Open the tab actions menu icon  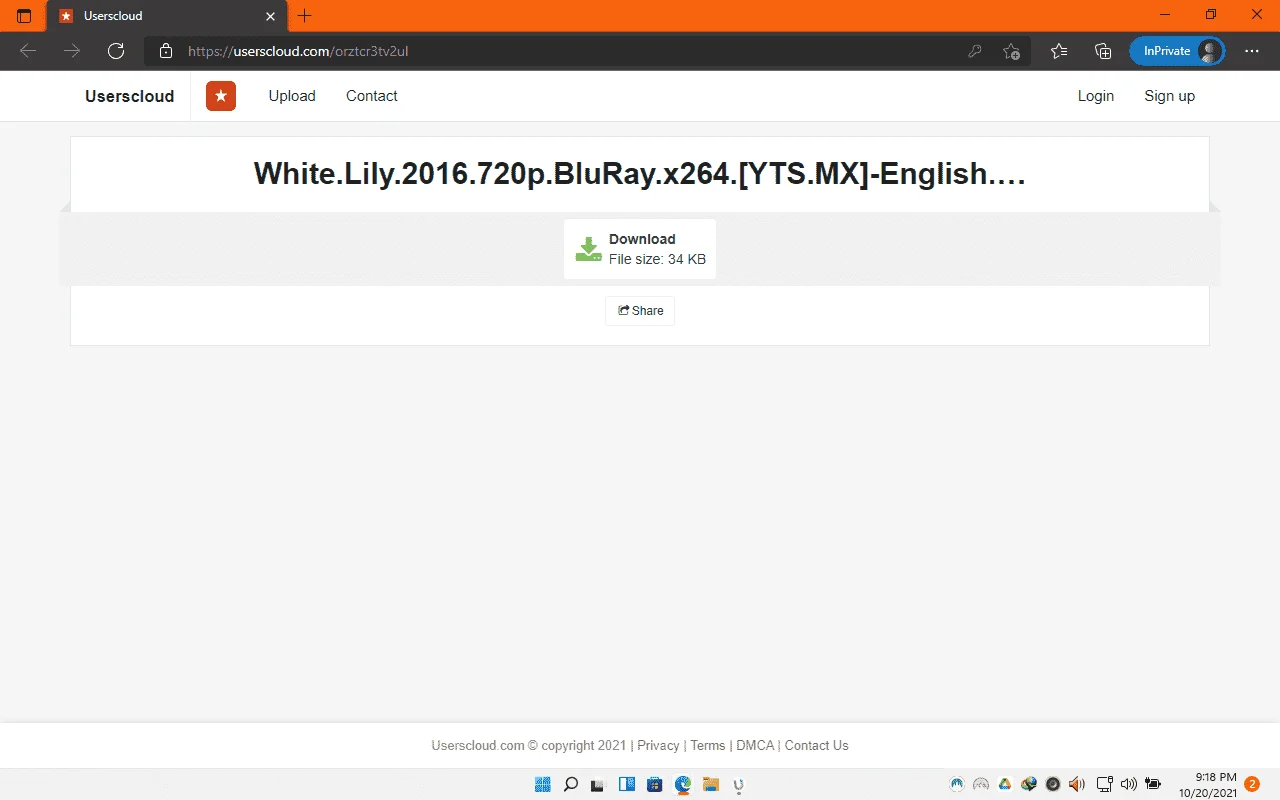24,16
